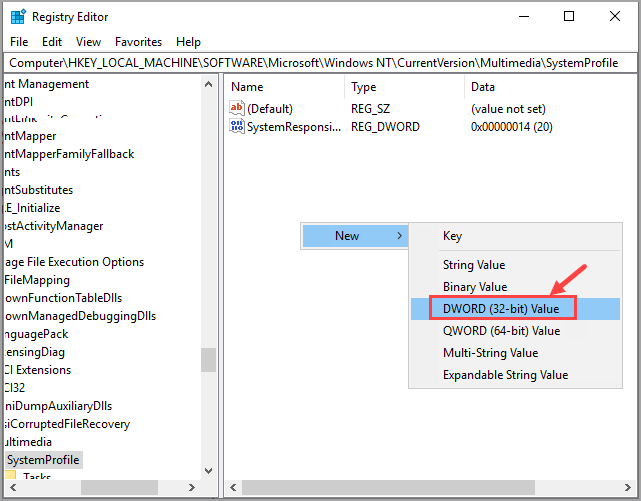This screenshot has height=501, width=641.
Task: Select the FontDPI key
Action: (19, 101)
